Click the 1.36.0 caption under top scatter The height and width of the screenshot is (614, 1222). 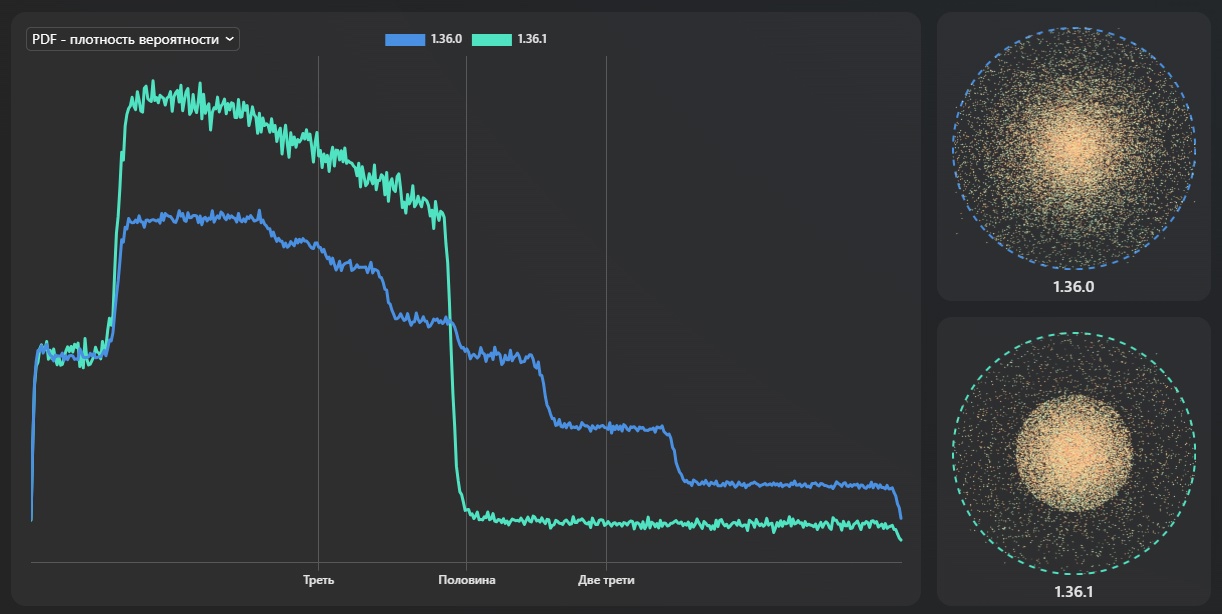click(1074, 286)
